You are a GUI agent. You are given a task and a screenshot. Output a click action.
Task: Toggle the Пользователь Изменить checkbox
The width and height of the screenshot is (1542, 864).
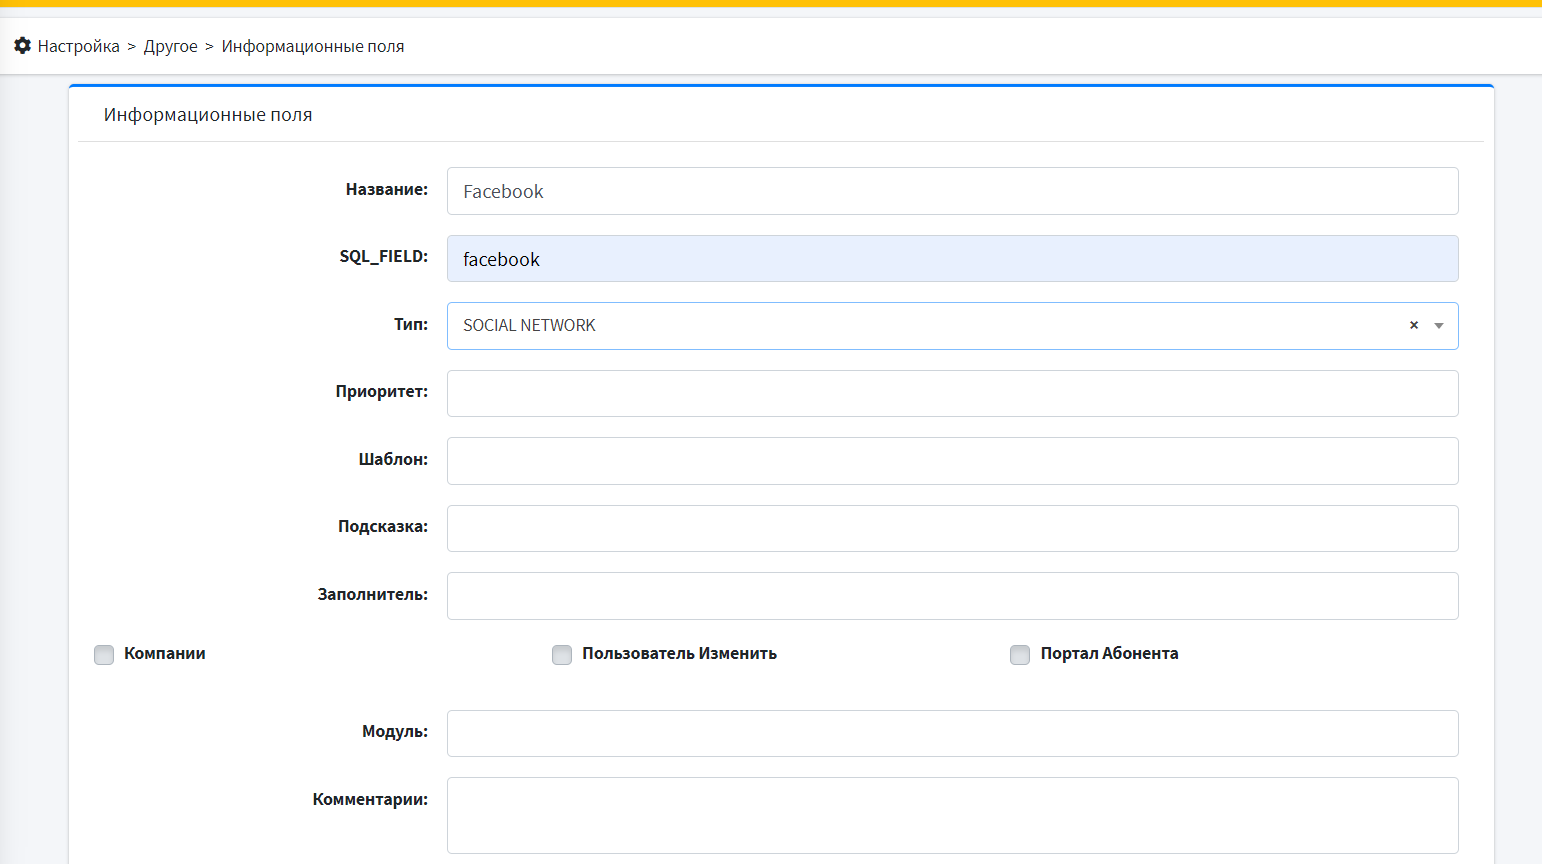coord(562,655)
